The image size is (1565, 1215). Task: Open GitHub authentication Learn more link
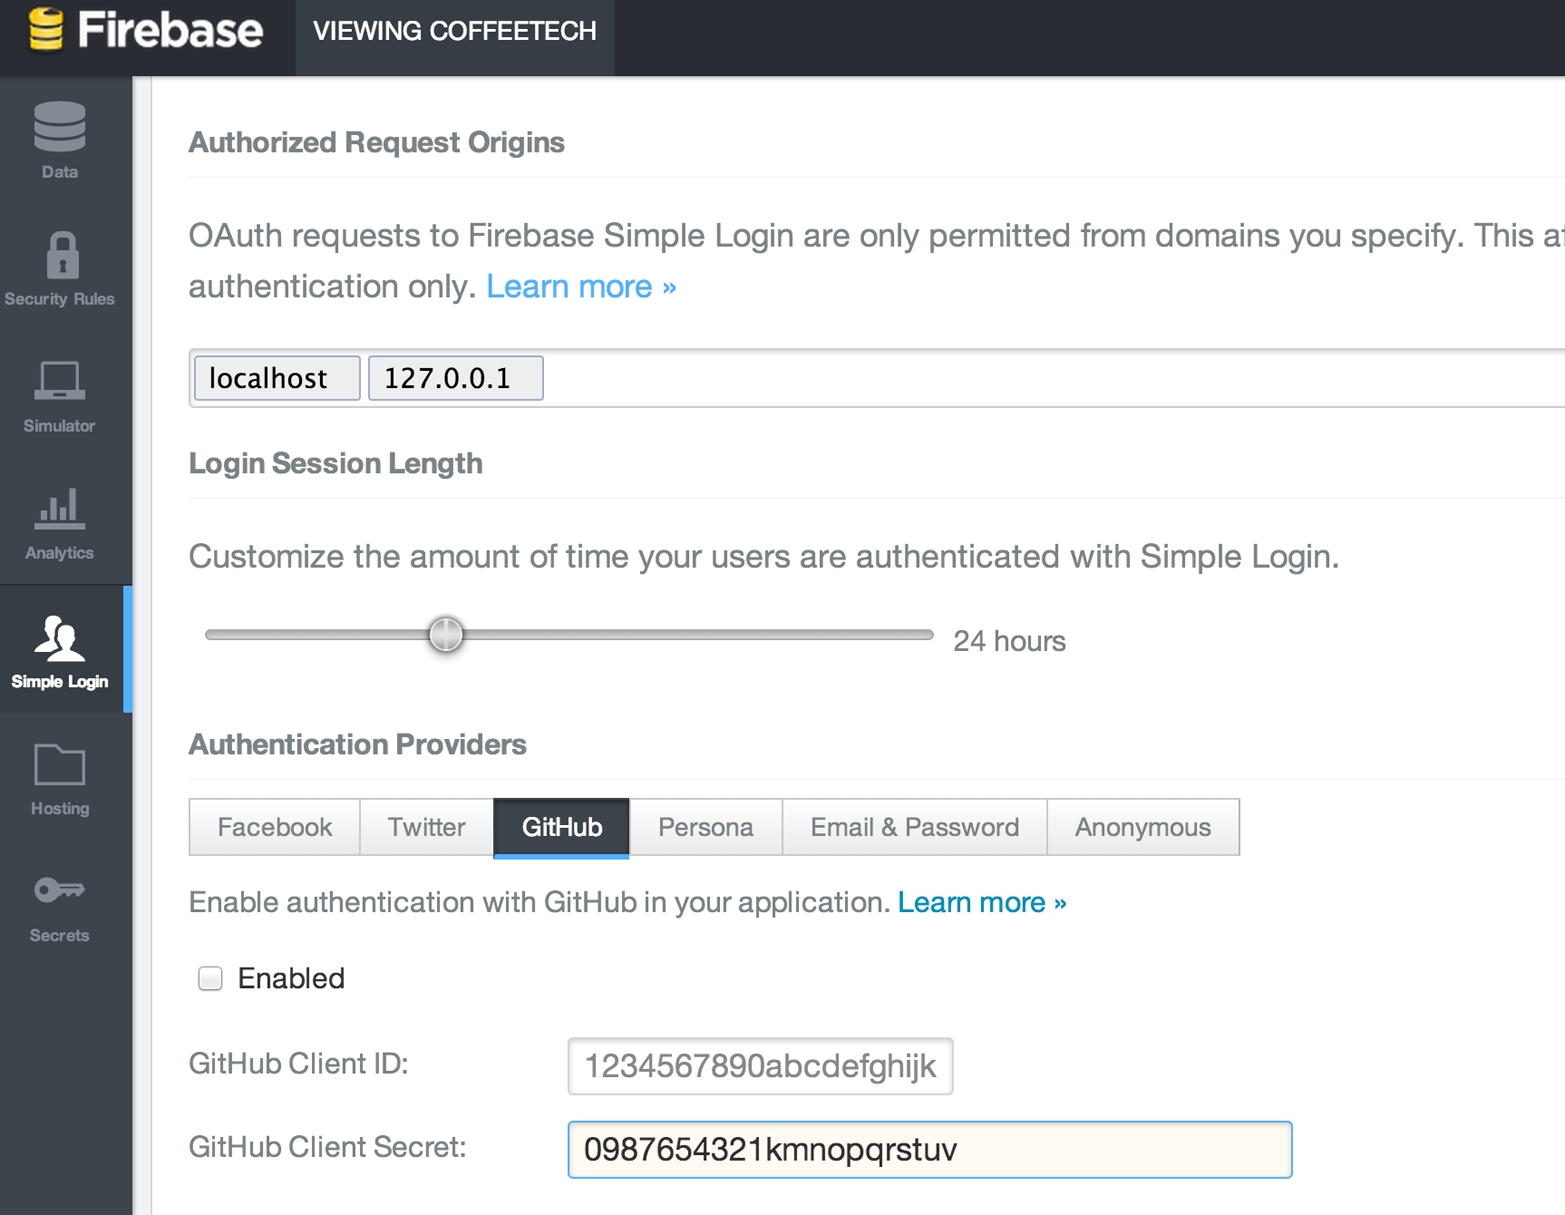(x=981, y=903)
